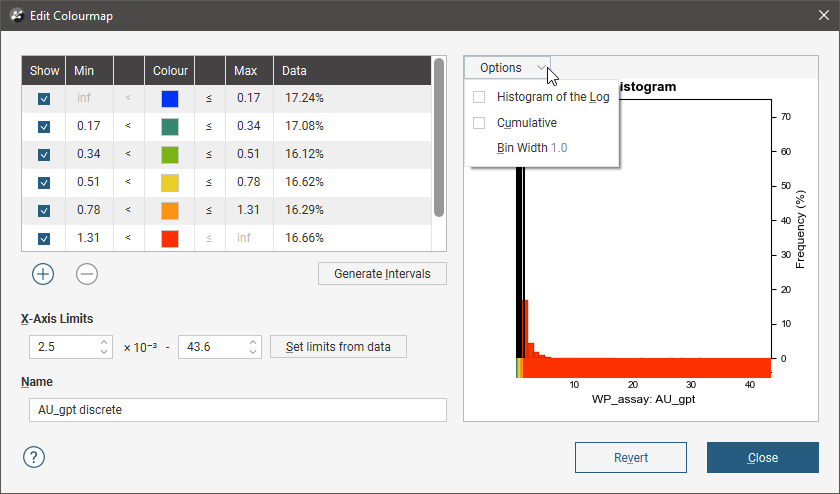Viewport: 840px width, 494px height.
Task: Click the less-than operator in the 0.17 row
Action: (x=127, y=127)
